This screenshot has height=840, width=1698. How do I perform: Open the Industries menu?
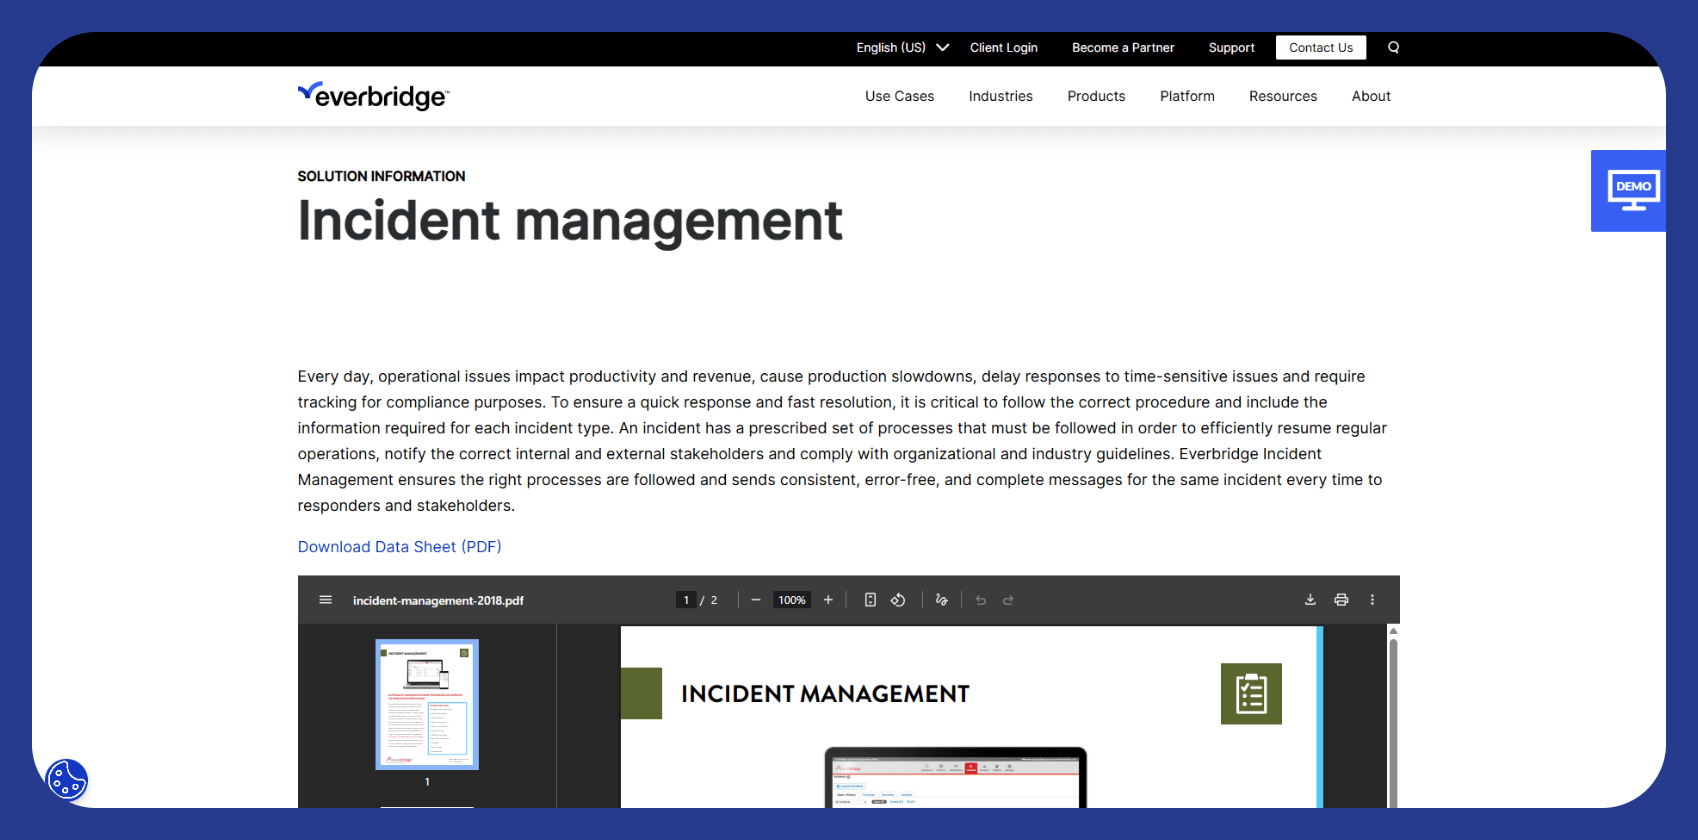point(1000,96)
